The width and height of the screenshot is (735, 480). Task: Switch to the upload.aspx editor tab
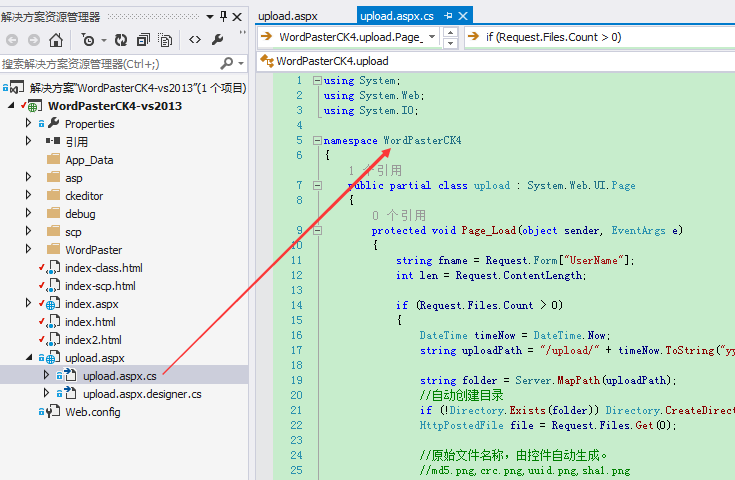click(288, 16)
